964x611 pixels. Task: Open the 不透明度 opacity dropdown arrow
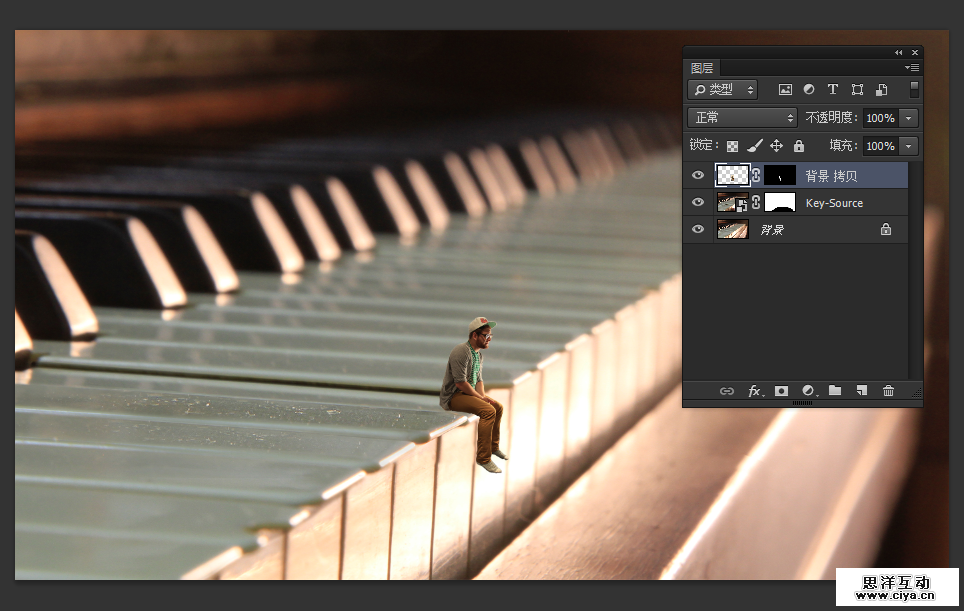[908, 118]
